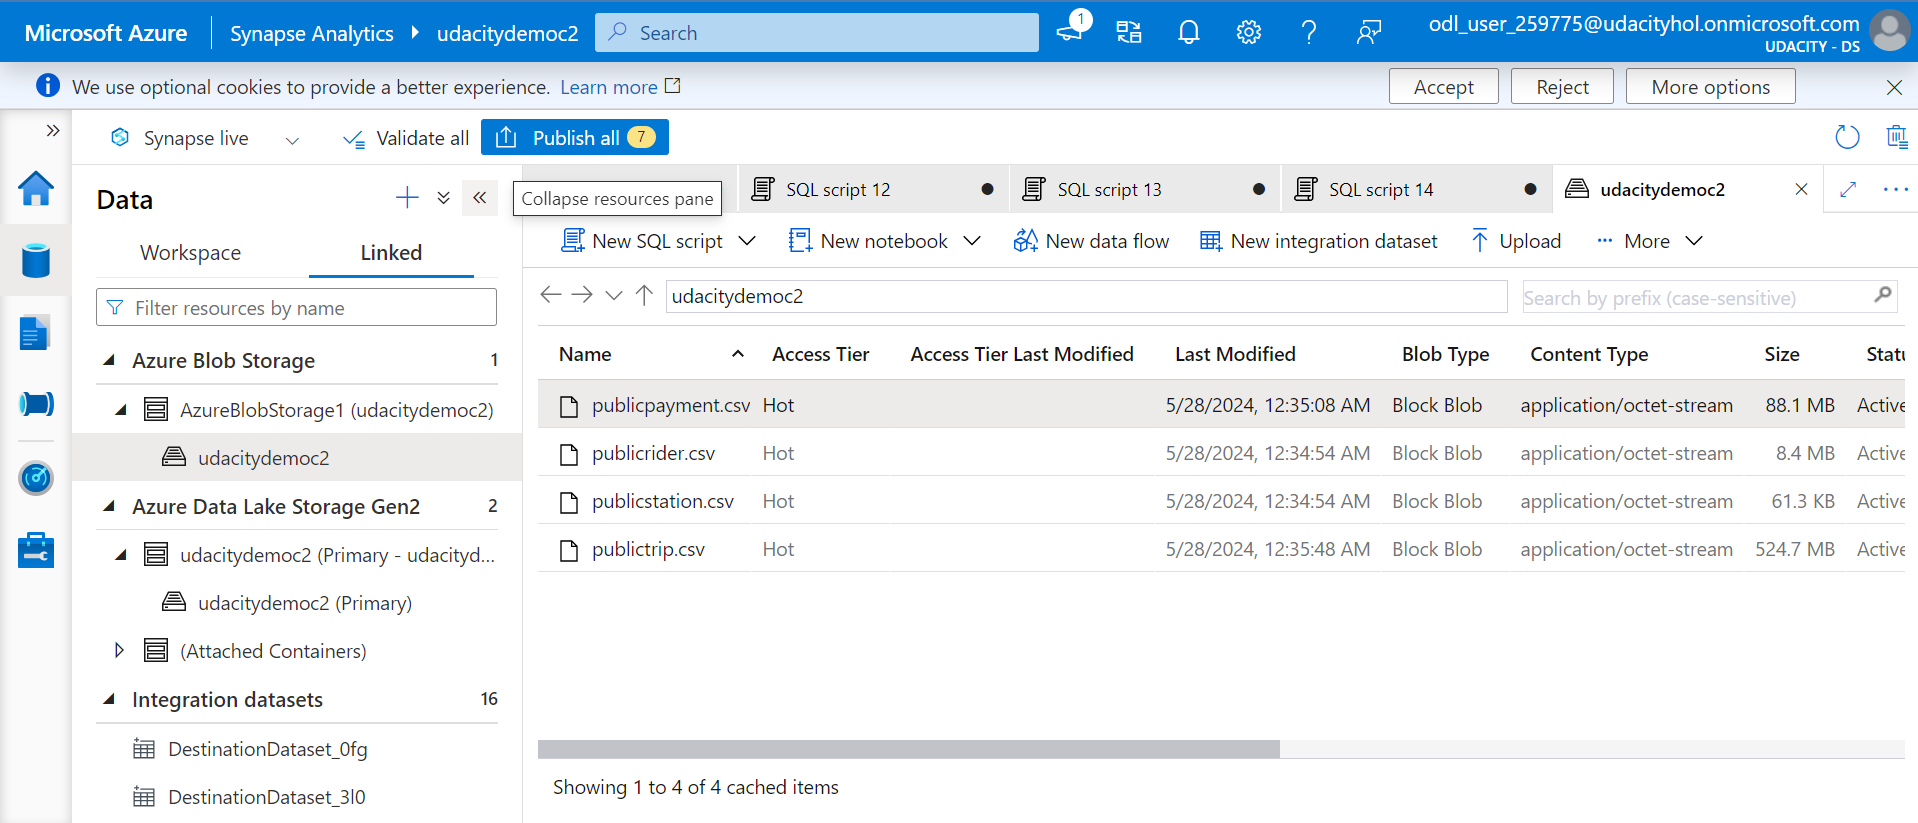The height and width of the screenshot is (823, 1918).
Task: Accept the optional cookies
Action: (x=1443, y=87)
